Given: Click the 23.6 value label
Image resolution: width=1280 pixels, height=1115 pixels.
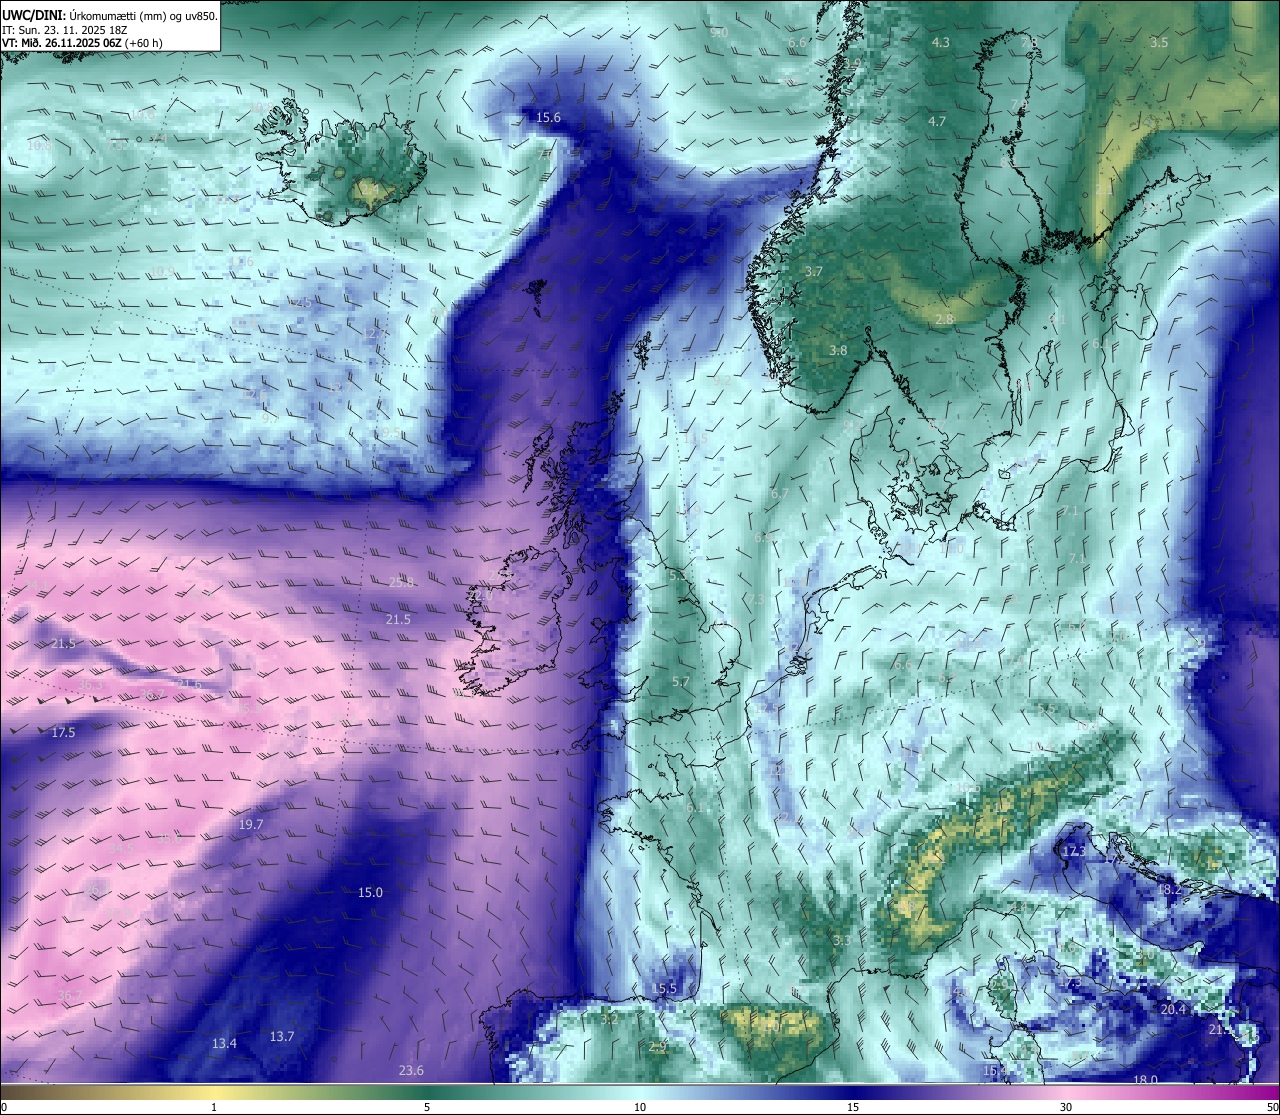Looking at the screenshot, I should point(411,1071).
